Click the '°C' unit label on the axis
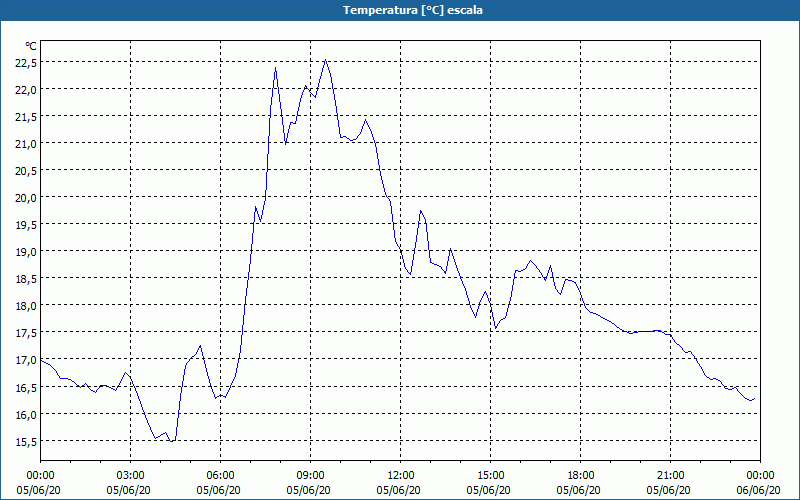This screenshot has height=500, width=800. 31,46
